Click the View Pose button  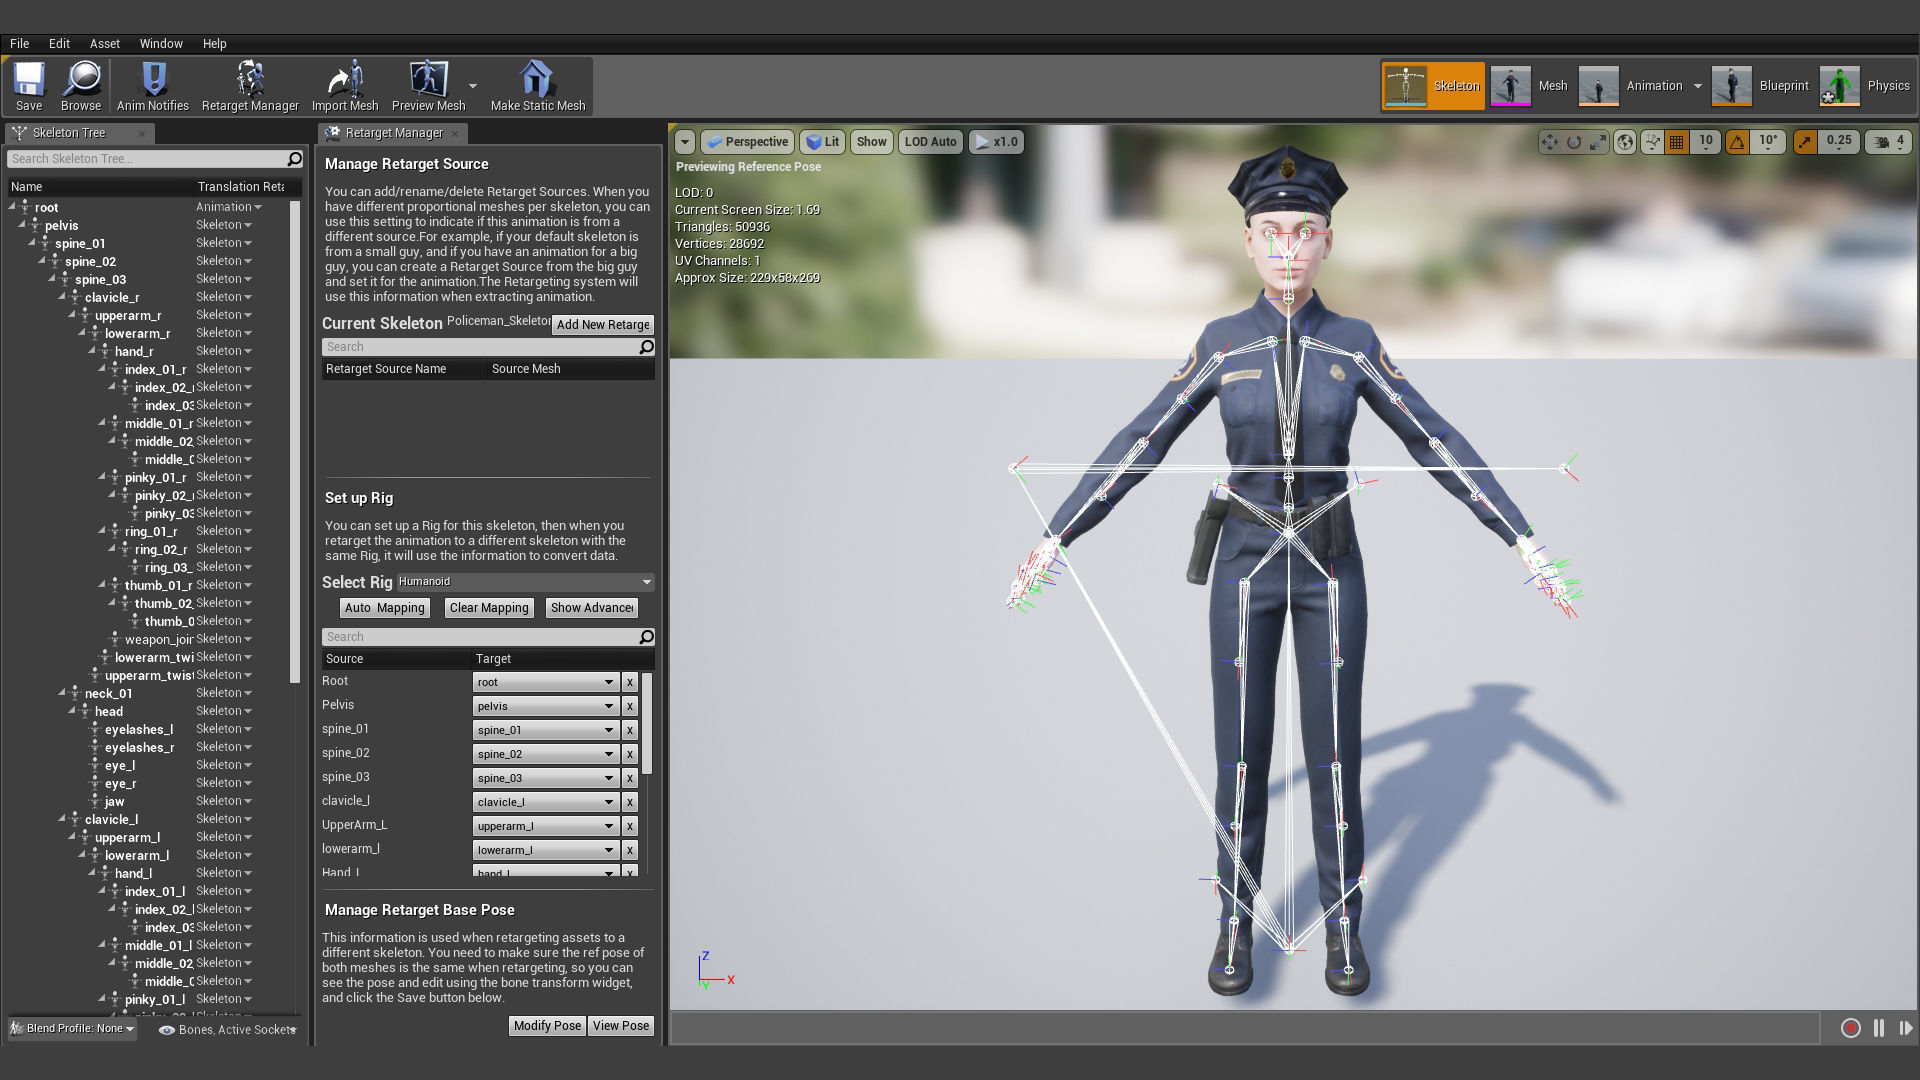tap(621, 1026)
